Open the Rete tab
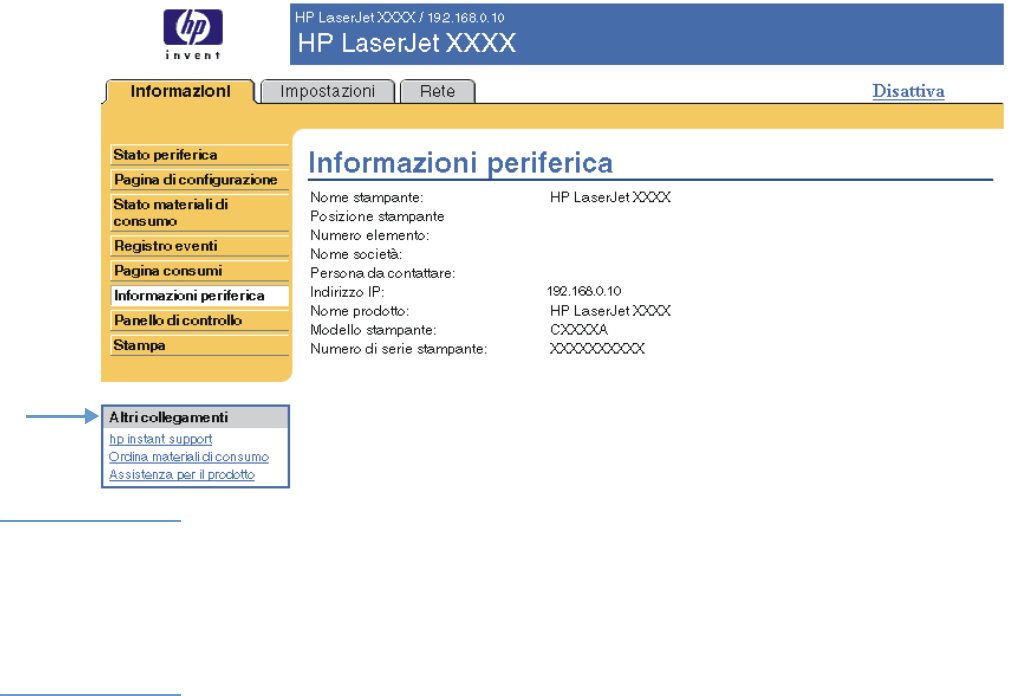 [437, 92]
